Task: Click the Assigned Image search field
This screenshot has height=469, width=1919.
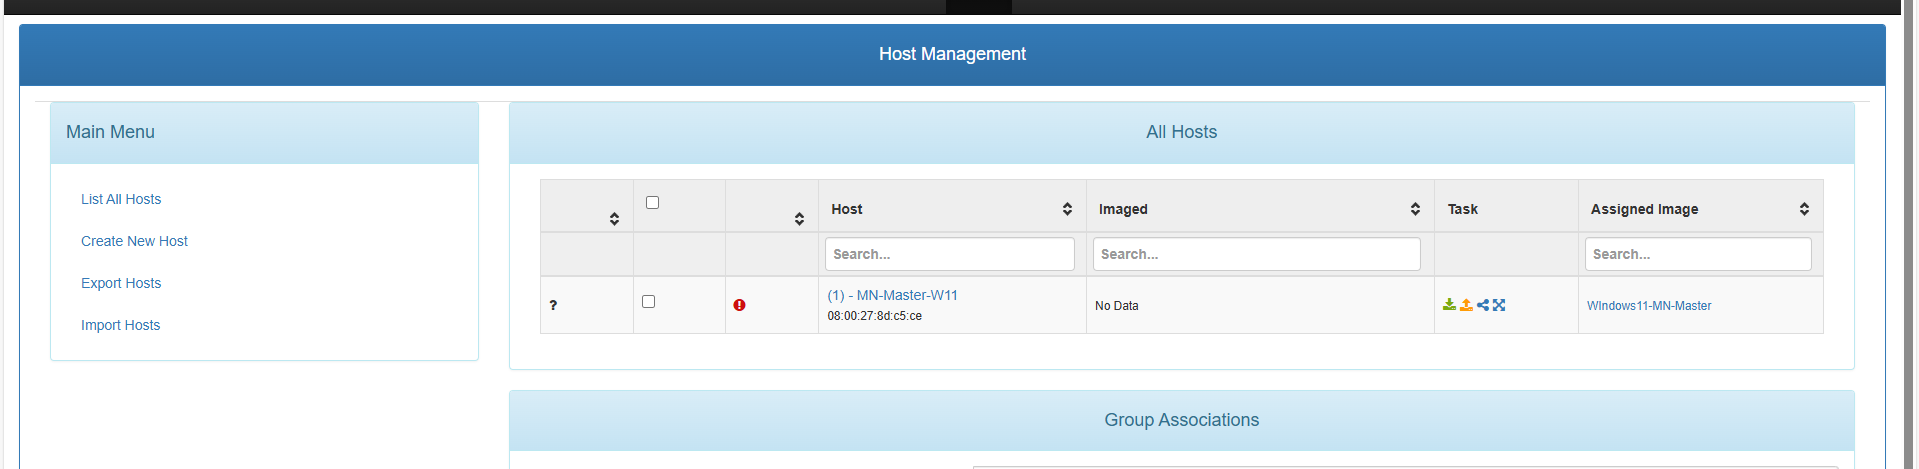Action: tap(1698, 254)
